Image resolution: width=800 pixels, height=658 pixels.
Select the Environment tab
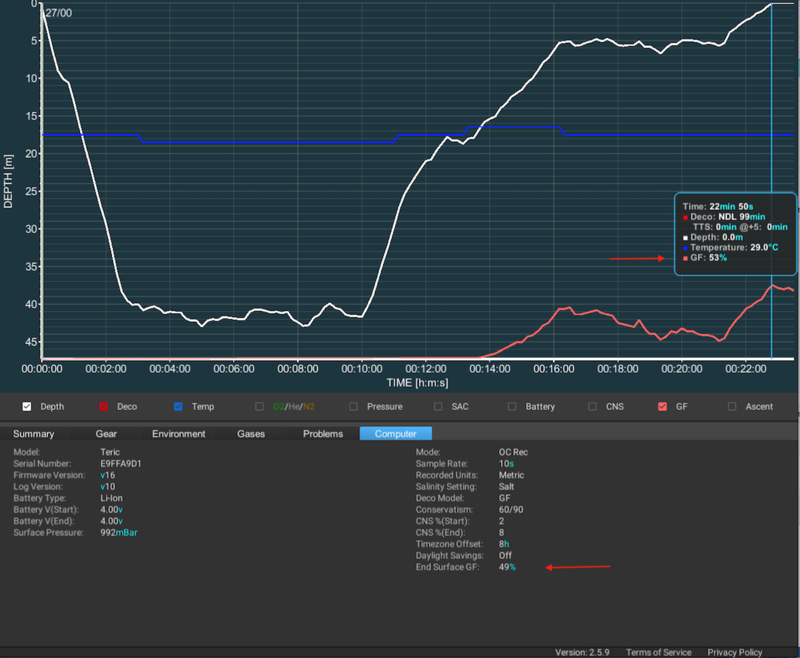pyautogui.click(x=178, y=434)
